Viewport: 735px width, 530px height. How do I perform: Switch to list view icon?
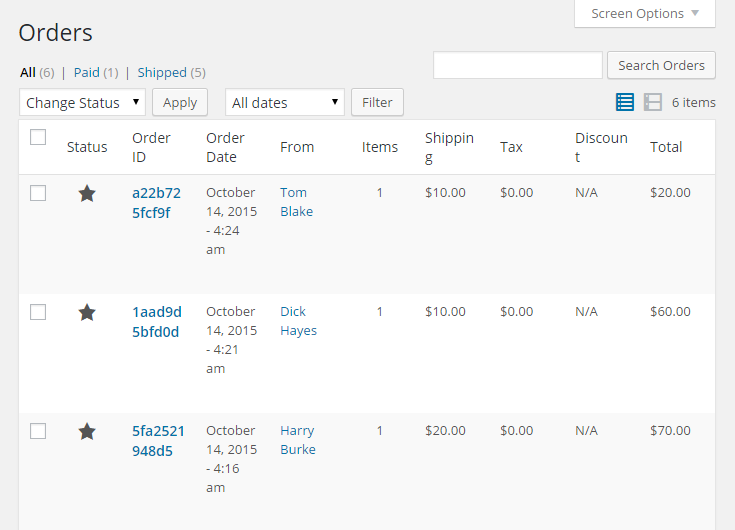625,102
